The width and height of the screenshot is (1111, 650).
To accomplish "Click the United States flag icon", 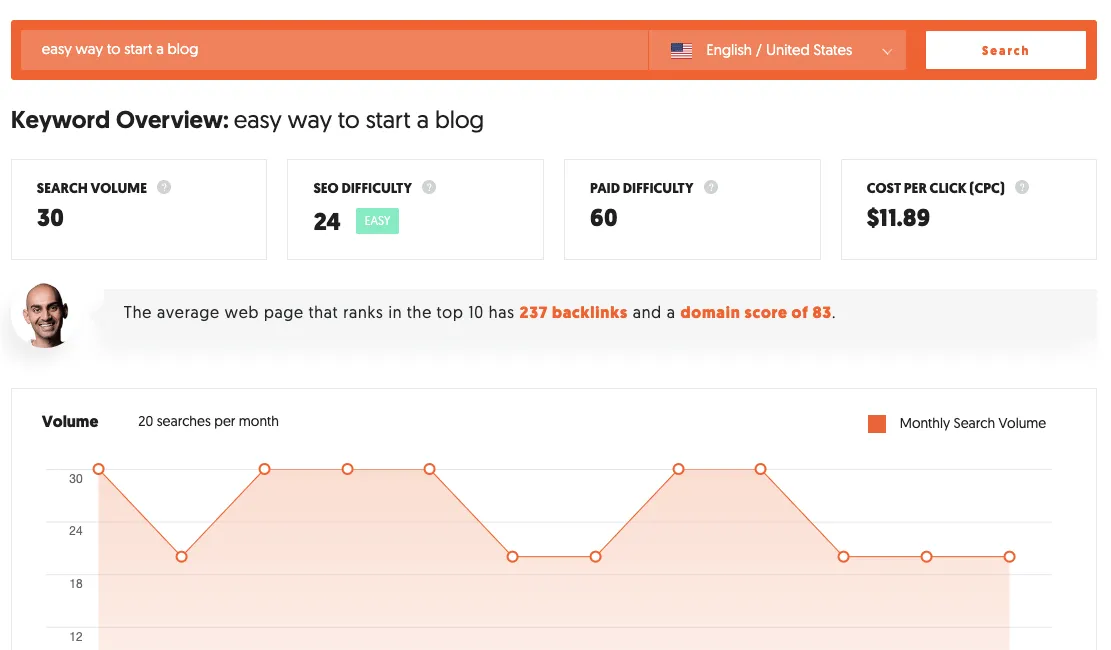I will tap(681, 50).
